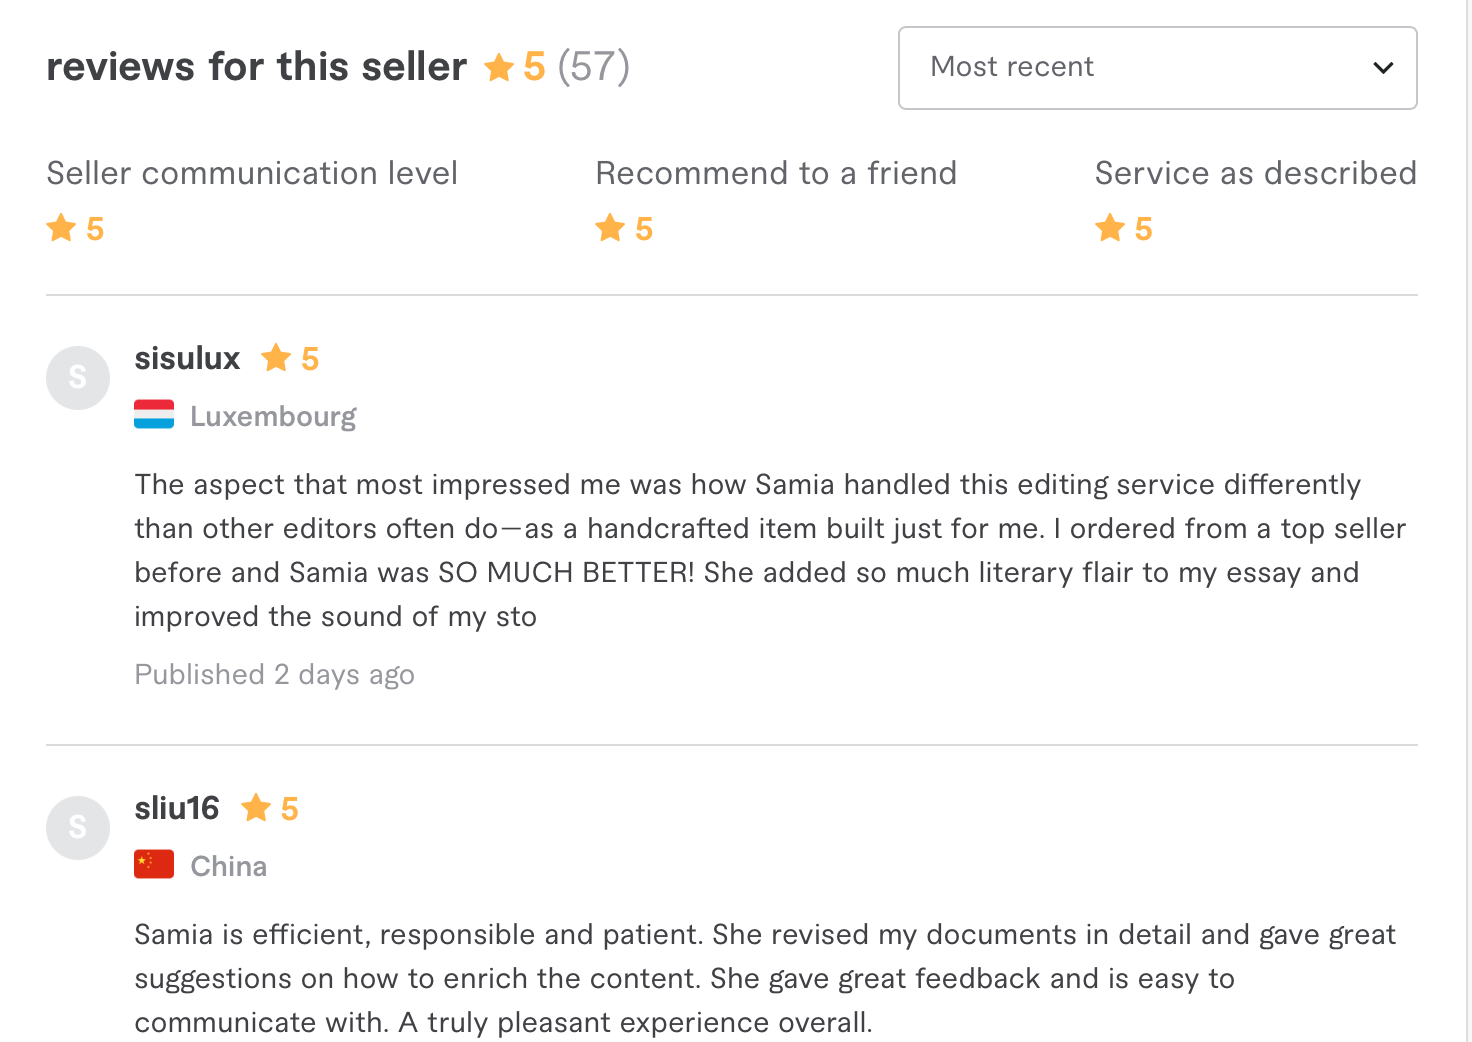Screen dimensions: 1472x1042
Task: Click the rating star next to sisulux
Action: click(x=276, y=358)
